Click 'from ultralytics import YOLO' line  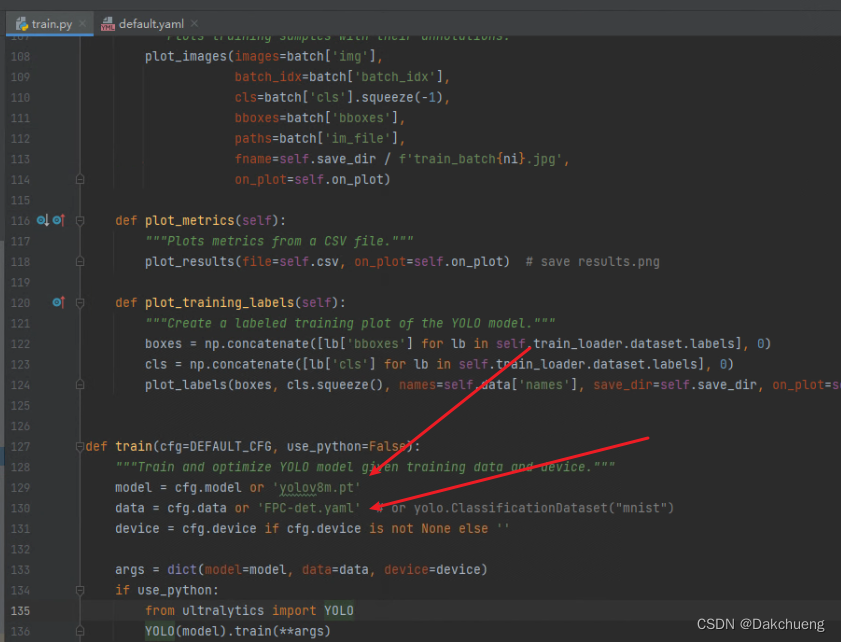(x=249, y=610)
